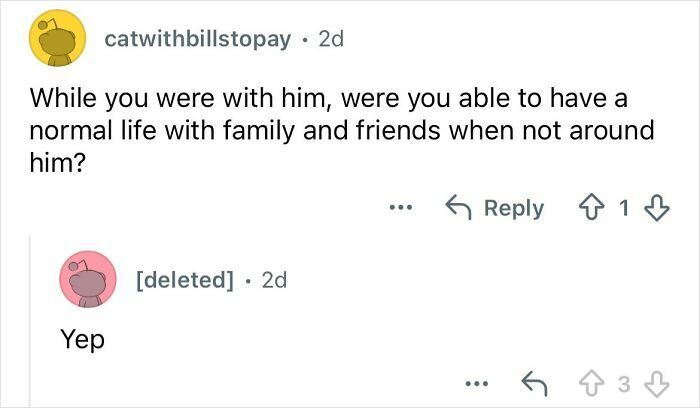
Task: Click the Reply button text
Action: click(x=513, y=208)
